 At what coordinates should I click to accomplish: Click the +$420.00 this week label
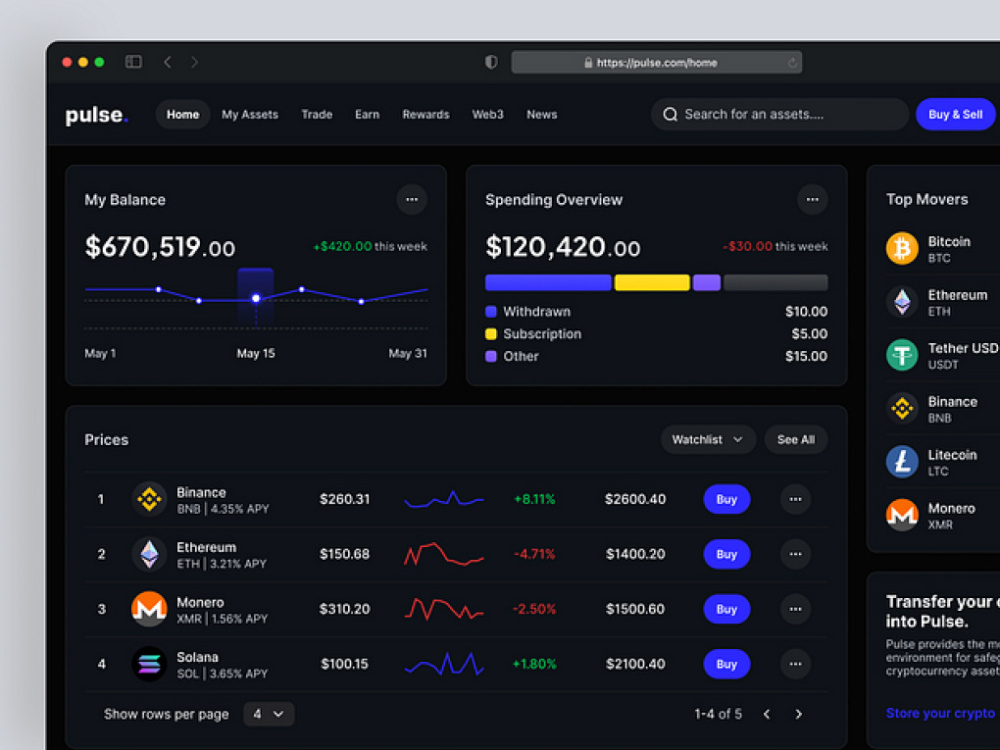click(x=370, y=246)
